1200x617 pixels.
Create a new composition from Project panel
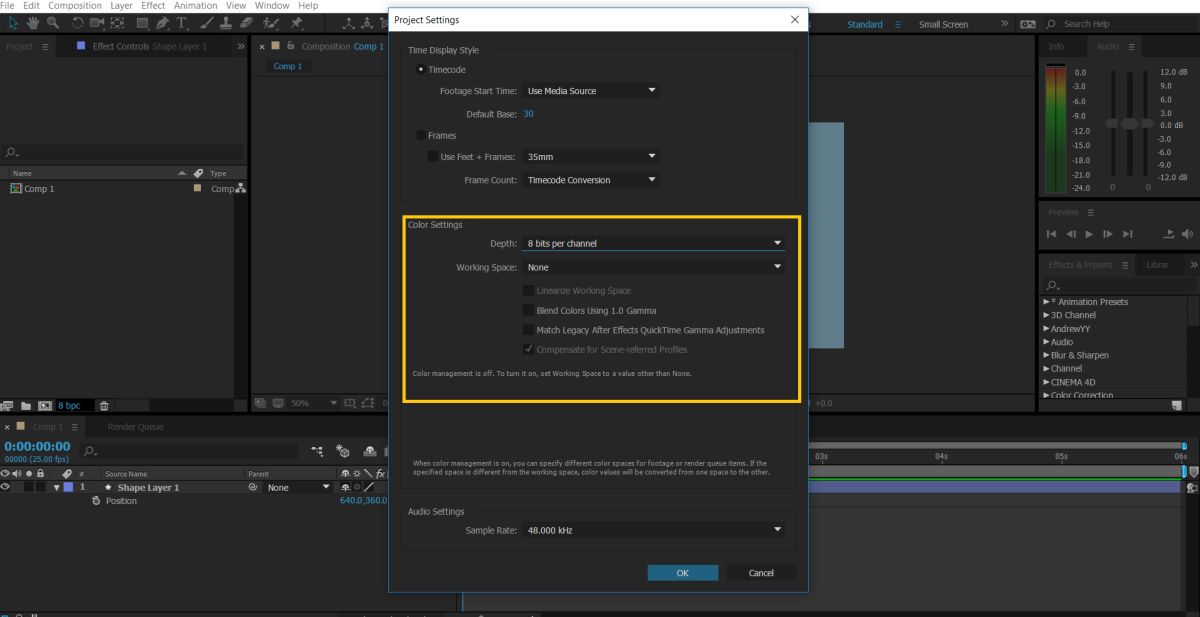45,406
